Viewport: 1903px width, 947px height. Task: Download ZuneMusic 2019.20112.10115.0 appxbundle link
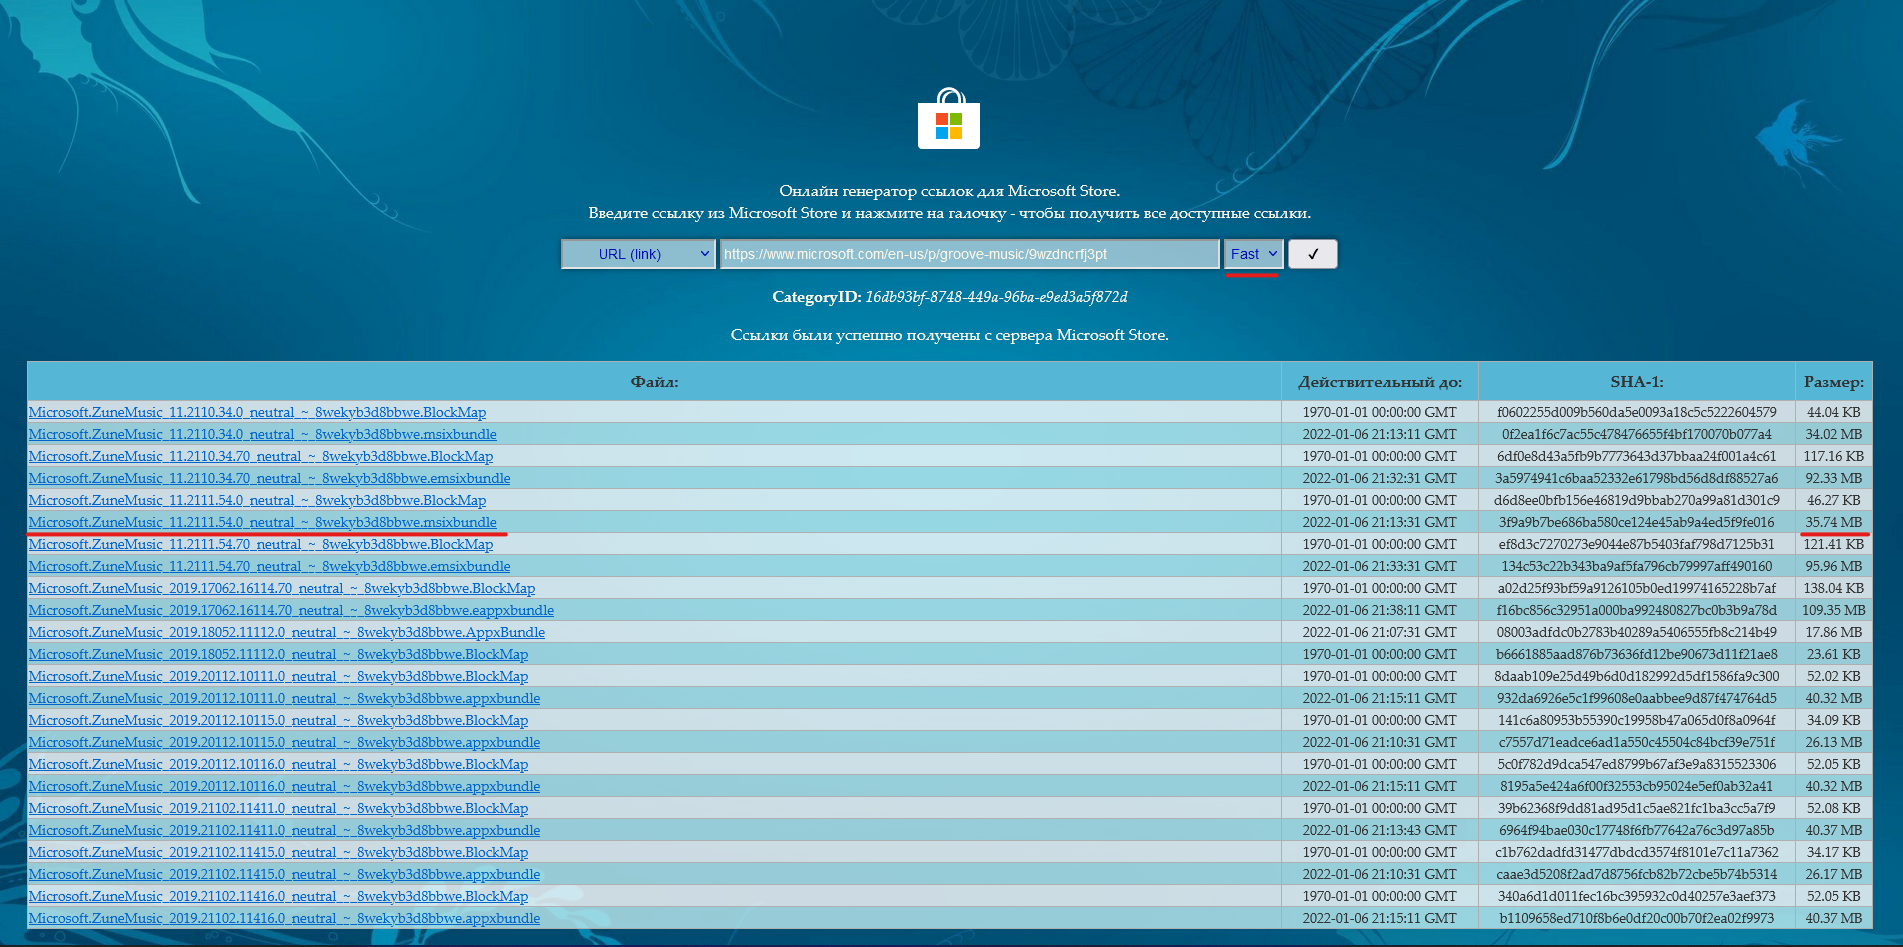(284, 742)
